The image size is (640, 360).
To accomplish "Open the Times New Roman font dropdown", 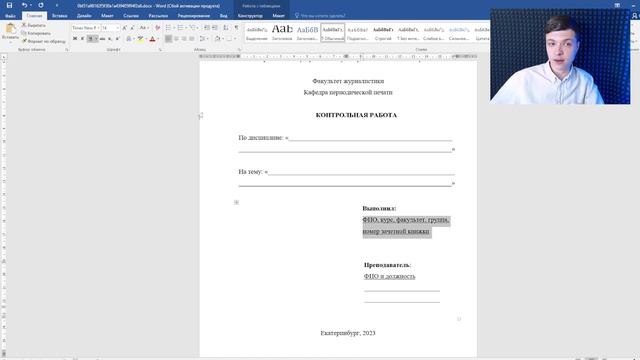I will coord(98,28).
